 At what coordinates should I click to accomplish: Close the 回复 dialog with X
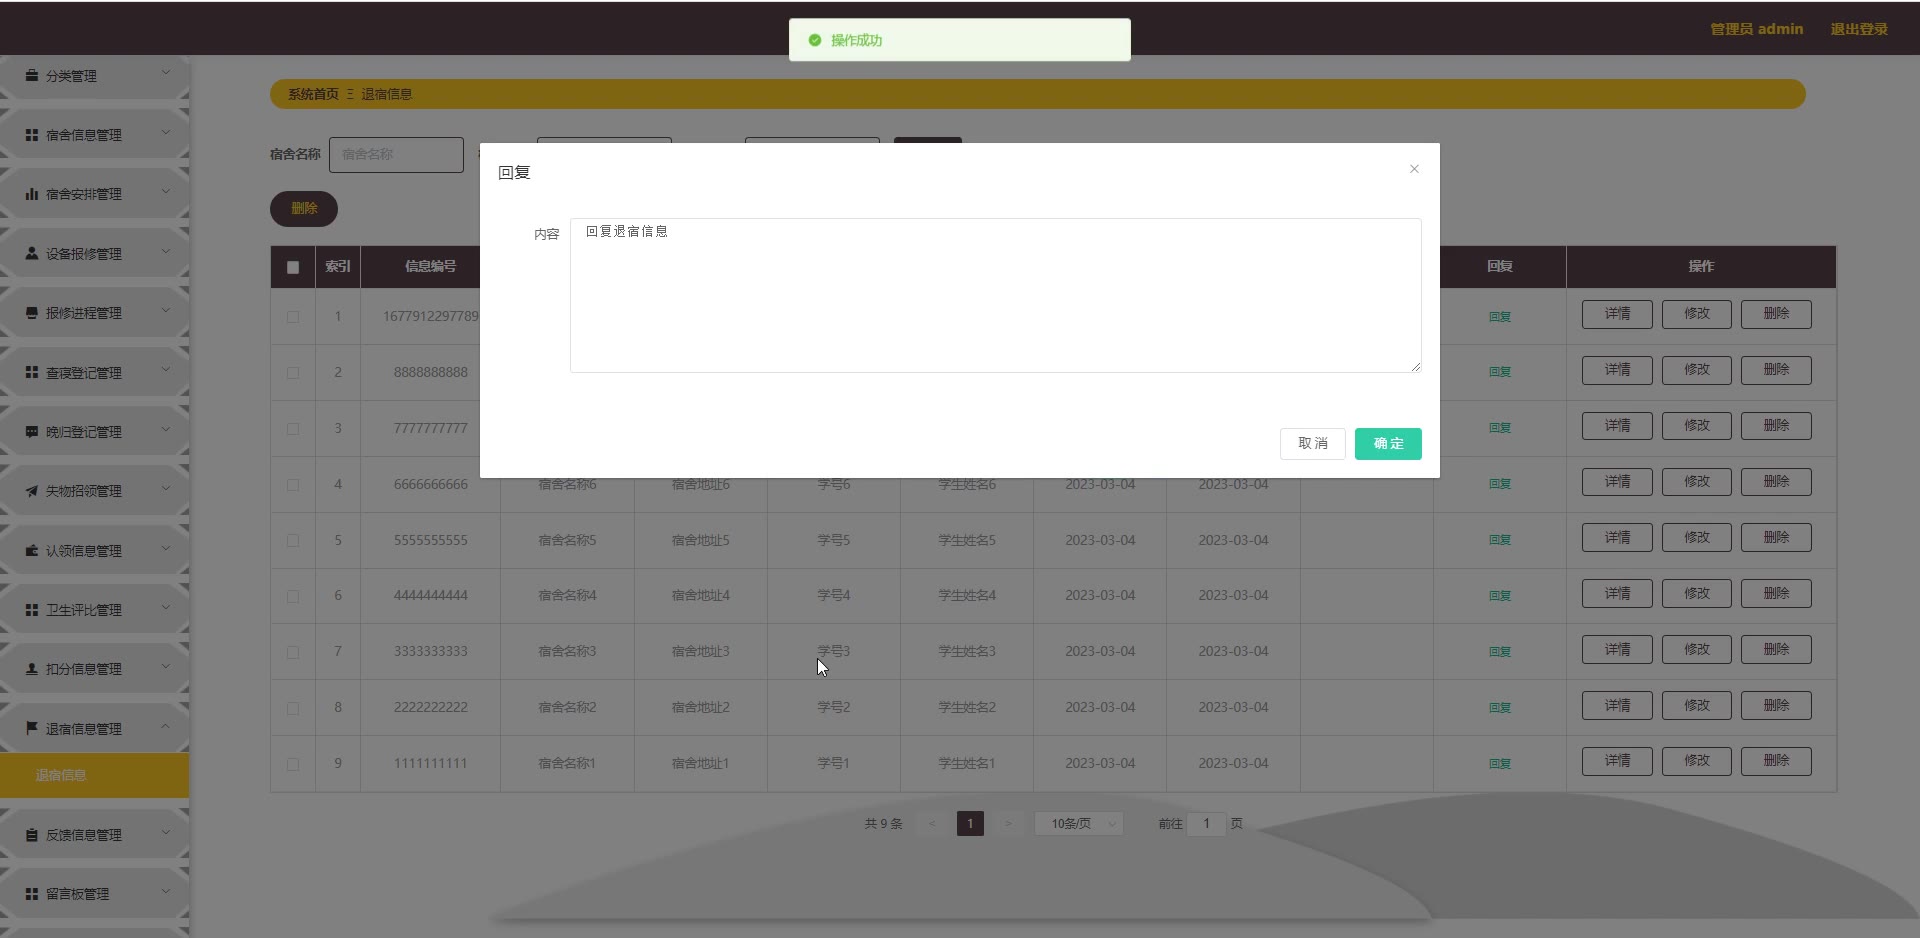(1414, 169)
